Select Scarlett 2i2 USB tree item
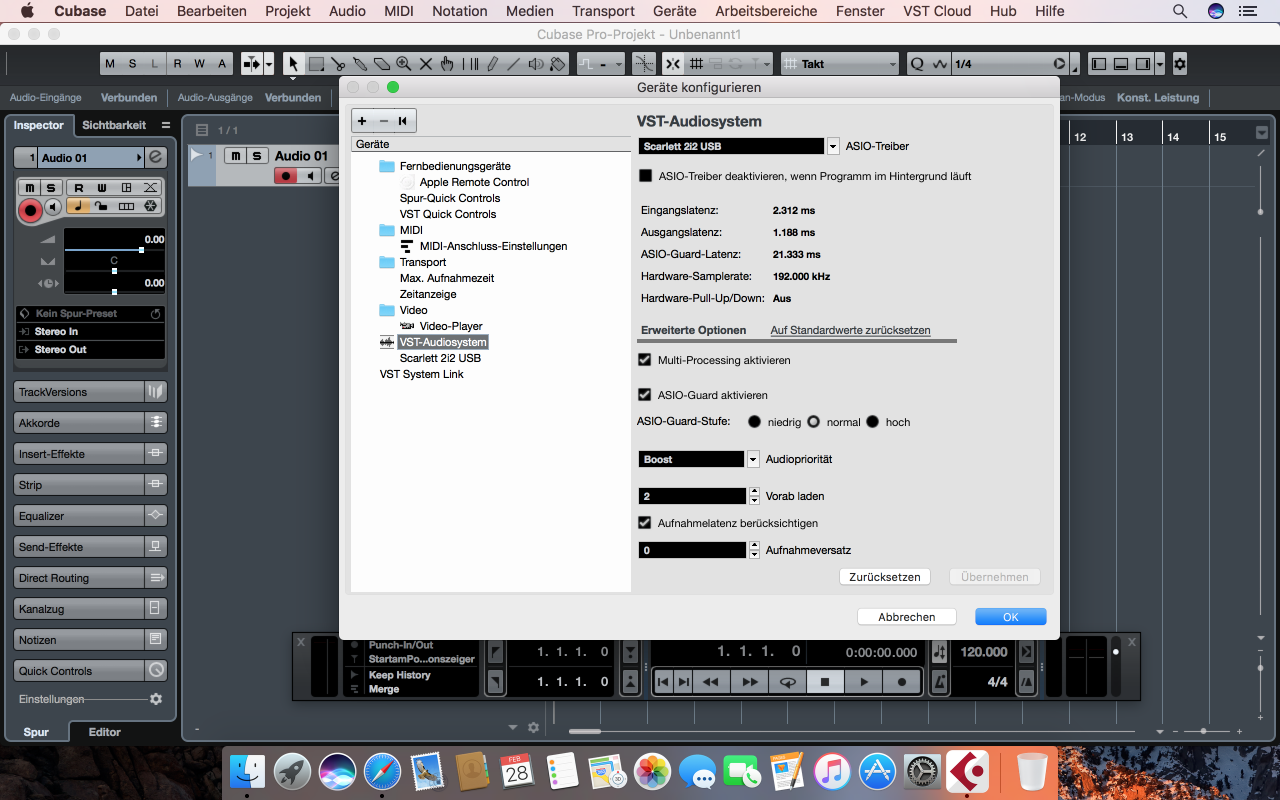Image resolution: width=1280 pixels, height=800 pixels. (x=440, y=358)
